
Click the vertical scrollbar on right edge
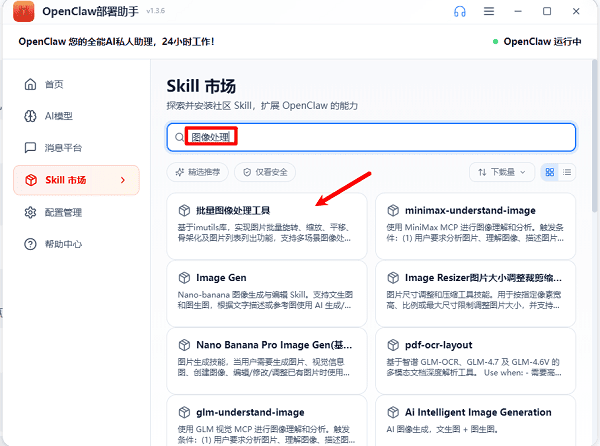(594, 135)
